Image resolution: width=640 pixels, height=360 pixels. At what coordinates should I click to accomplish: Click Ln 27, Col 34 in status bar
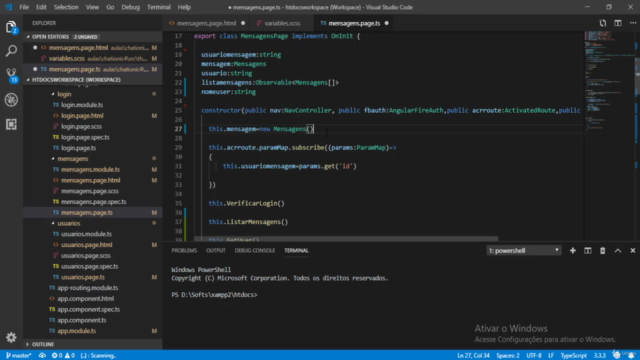point(473,356)
